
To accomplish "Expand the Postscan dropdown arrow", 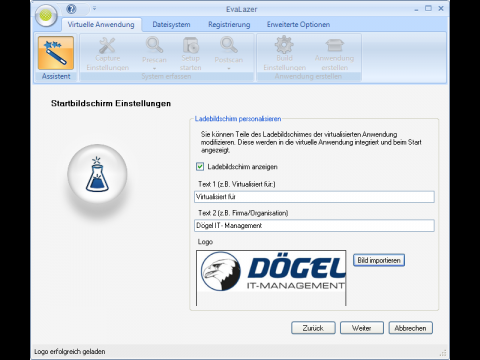I will point(229,68).
